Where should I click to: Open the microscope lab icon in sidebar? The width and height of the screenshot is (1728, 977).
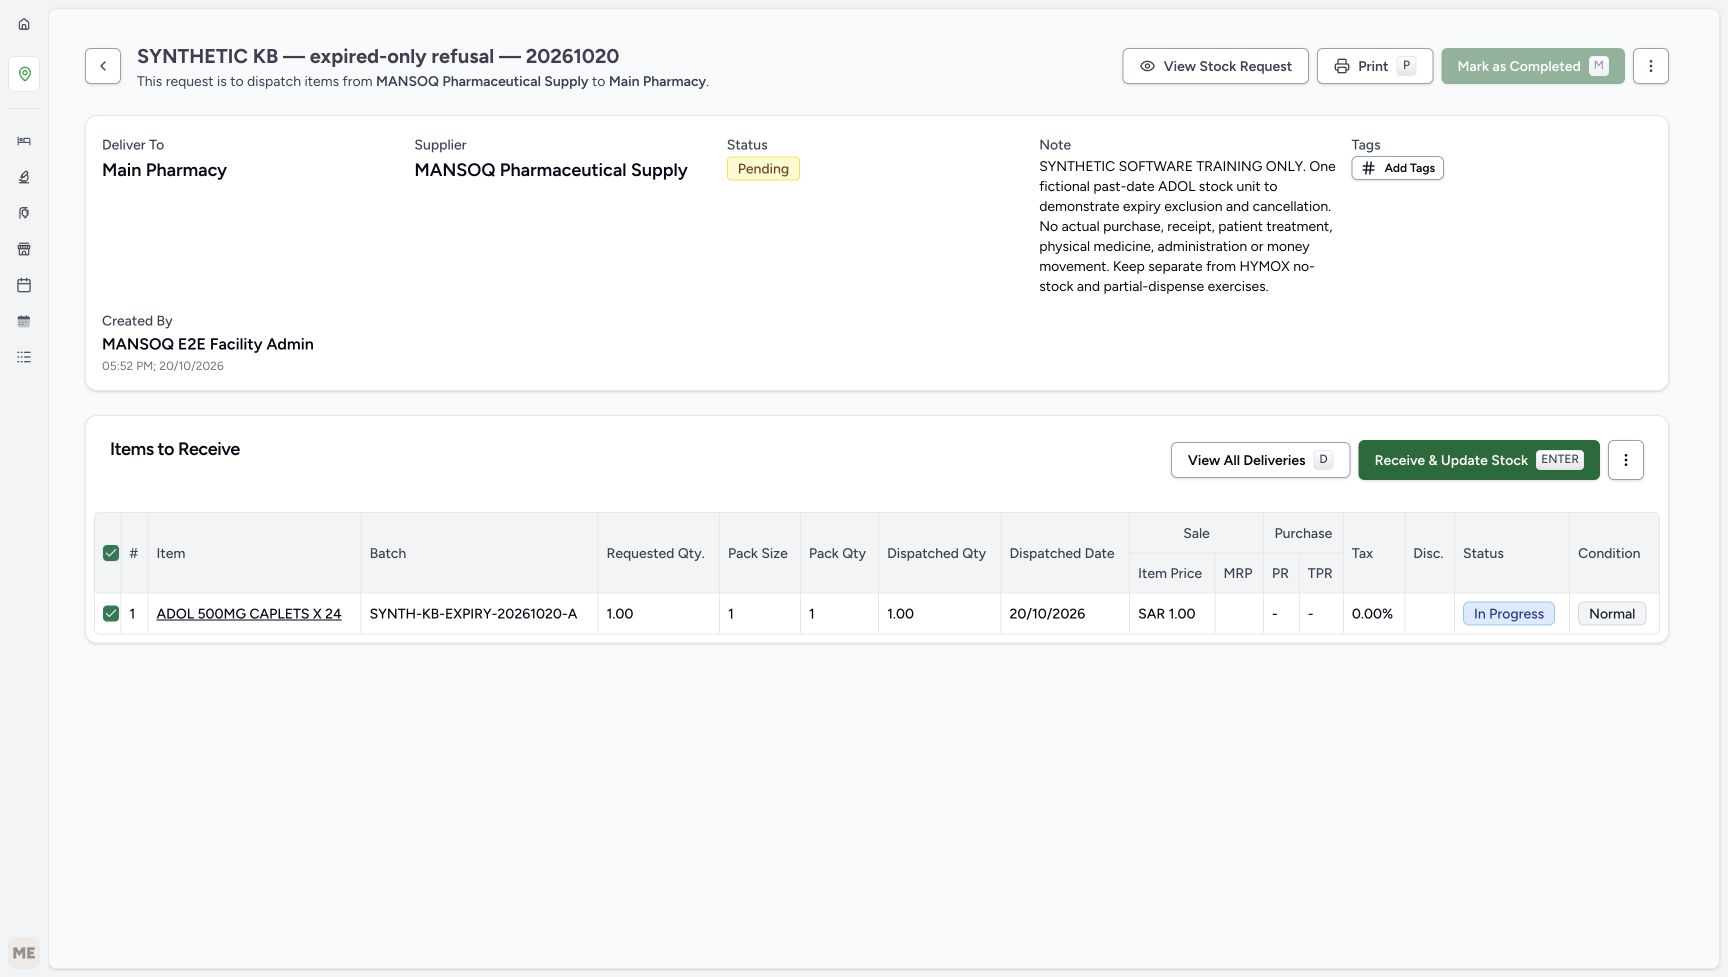coord(24,177)
